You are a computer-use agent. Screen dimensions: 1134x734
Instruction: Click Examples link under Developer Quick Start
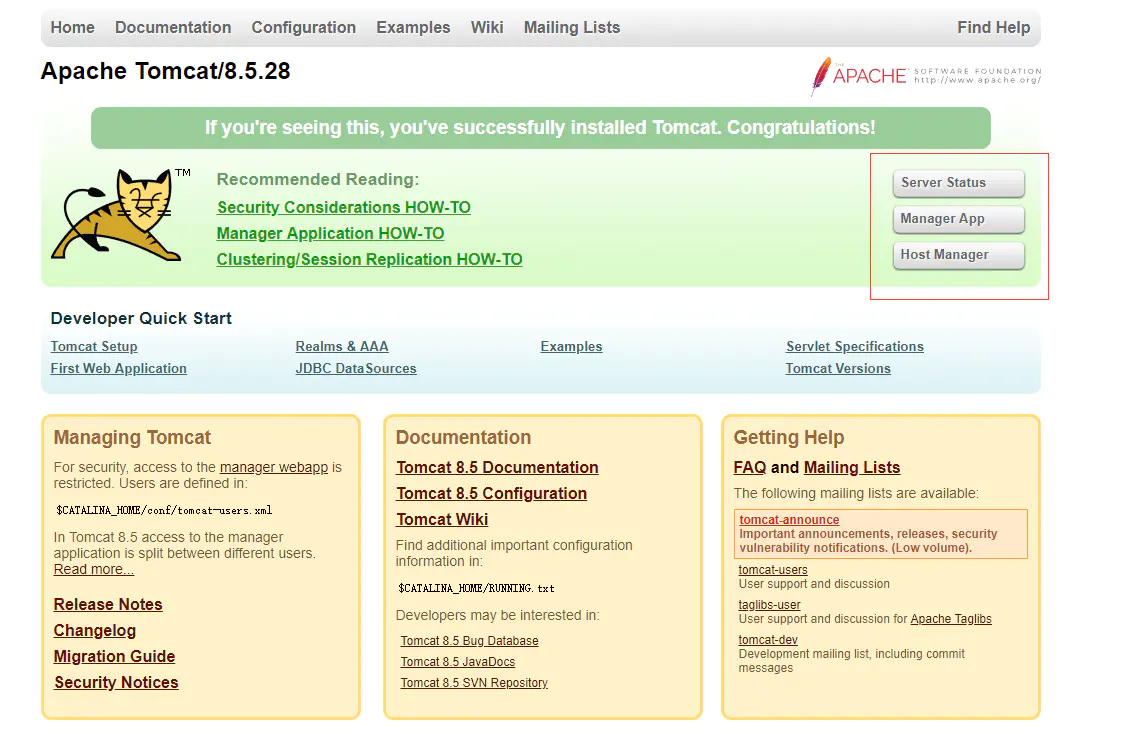571,346
